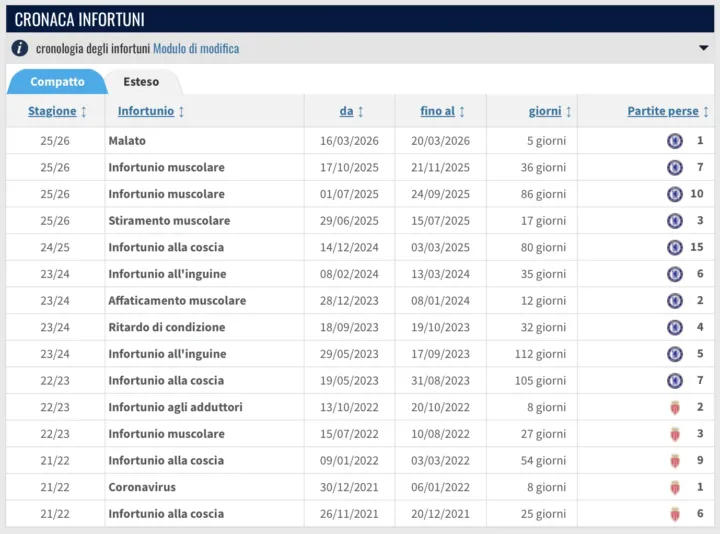Click the sort arrows next to giorni
This screenshot has height=534, width=720.
coord(568,112)
